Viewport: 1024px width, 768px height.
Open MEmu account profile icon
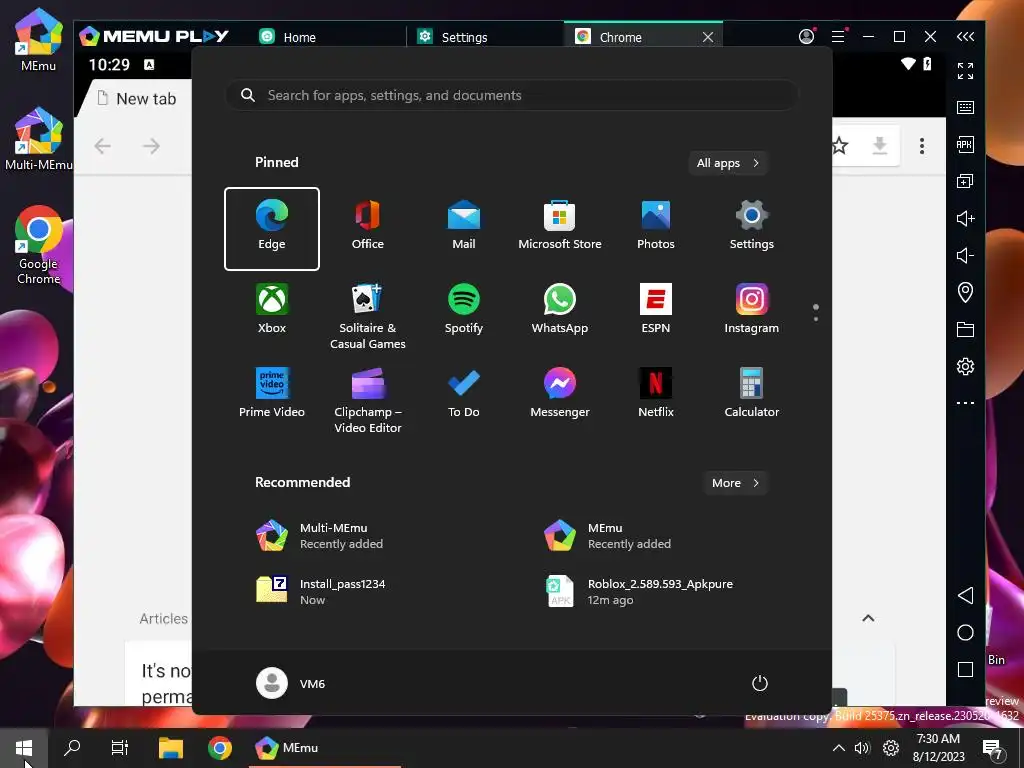[807, 37]
